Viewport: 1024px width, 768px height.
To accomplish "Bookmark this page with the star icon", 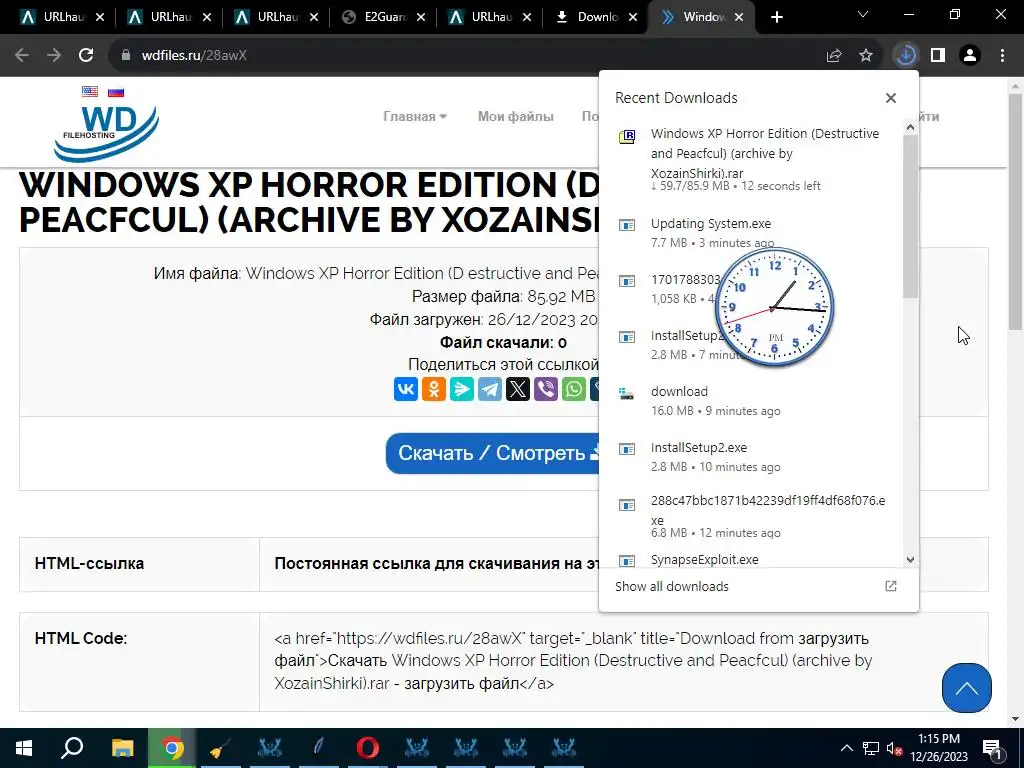I will (x=866, y=56).
